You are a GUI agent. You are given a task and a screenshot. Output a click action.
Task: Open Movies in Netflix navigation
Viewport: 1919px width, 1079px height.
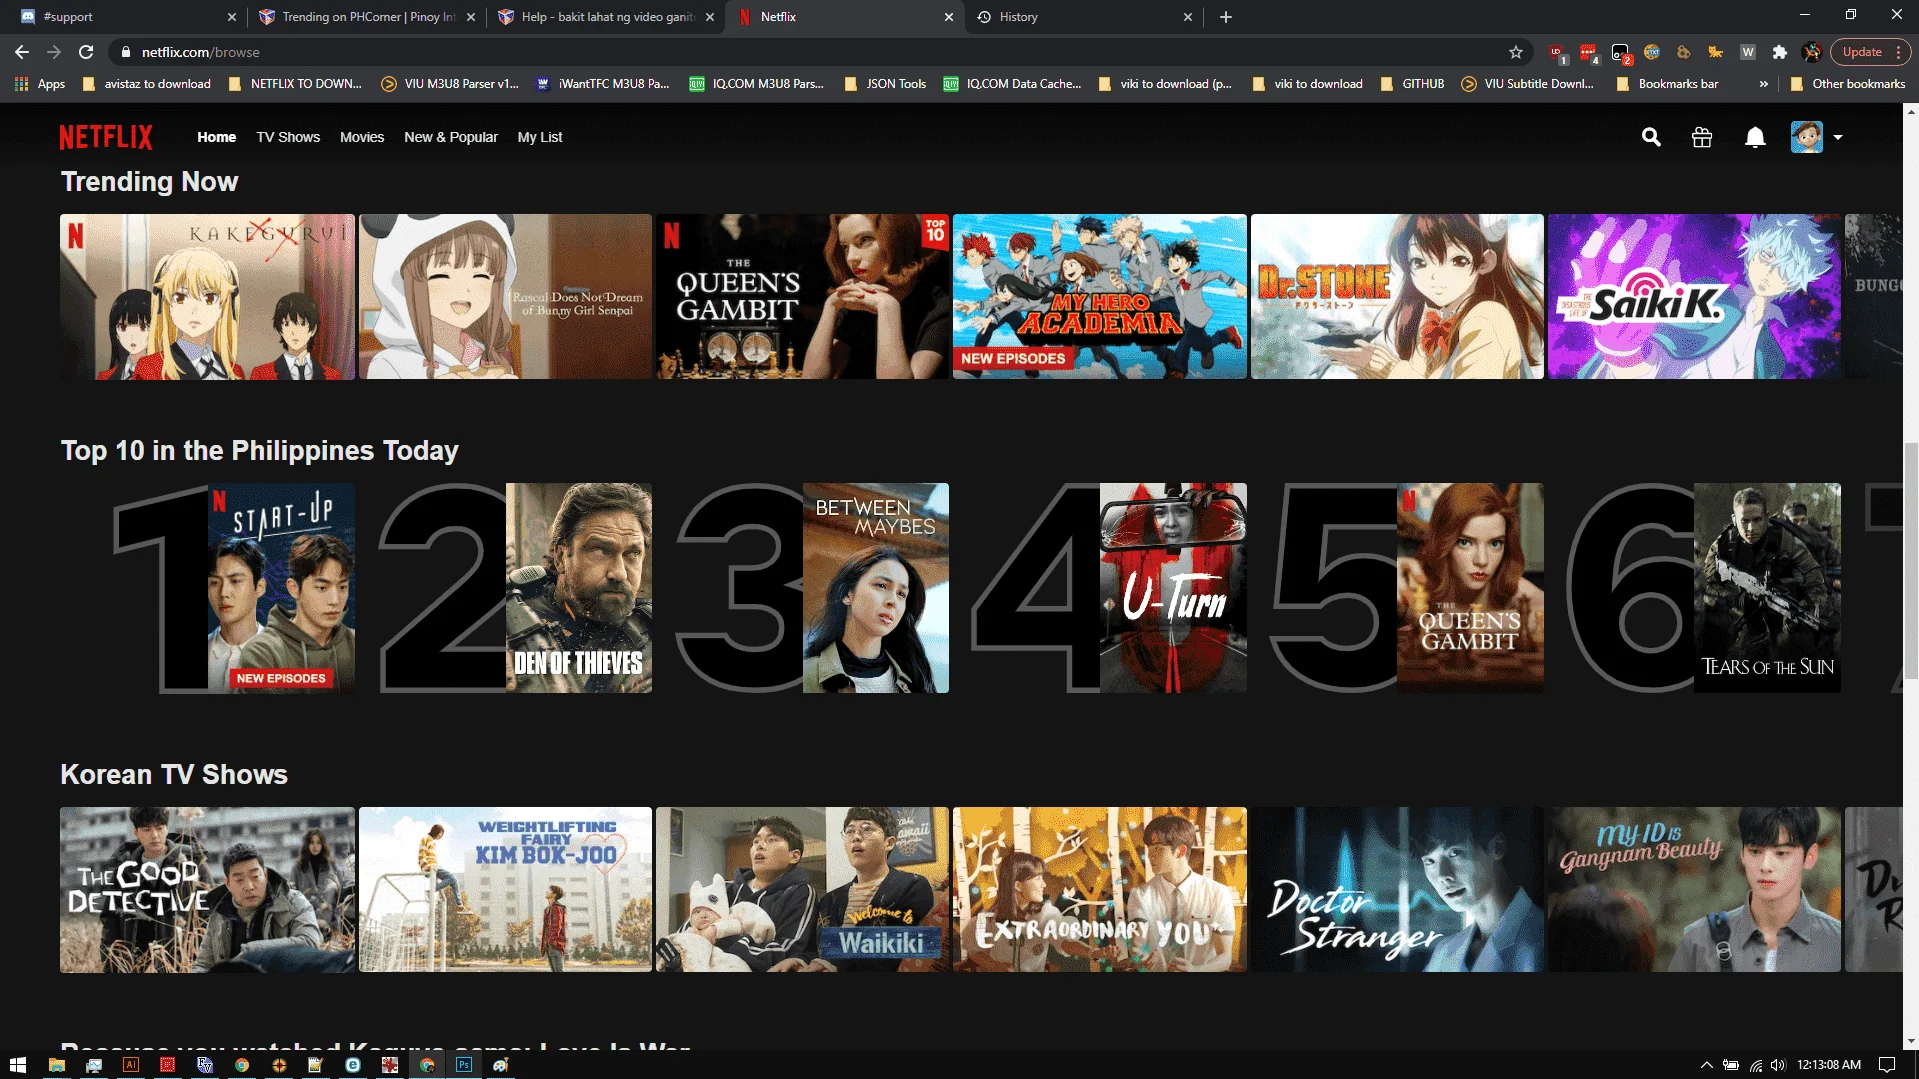point(362,137)
